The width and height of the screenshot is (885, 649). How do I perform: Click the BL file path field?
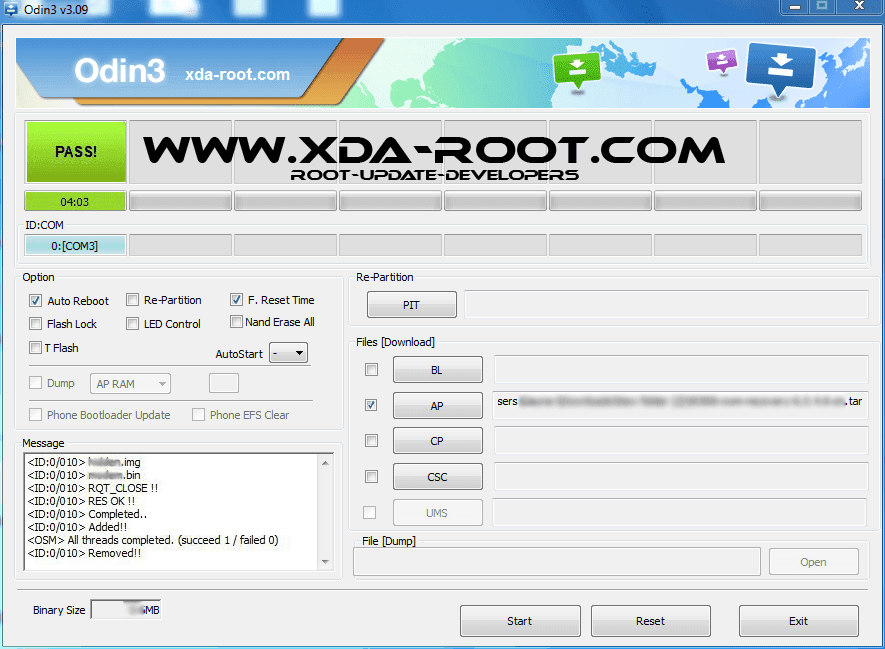[681, 370]
